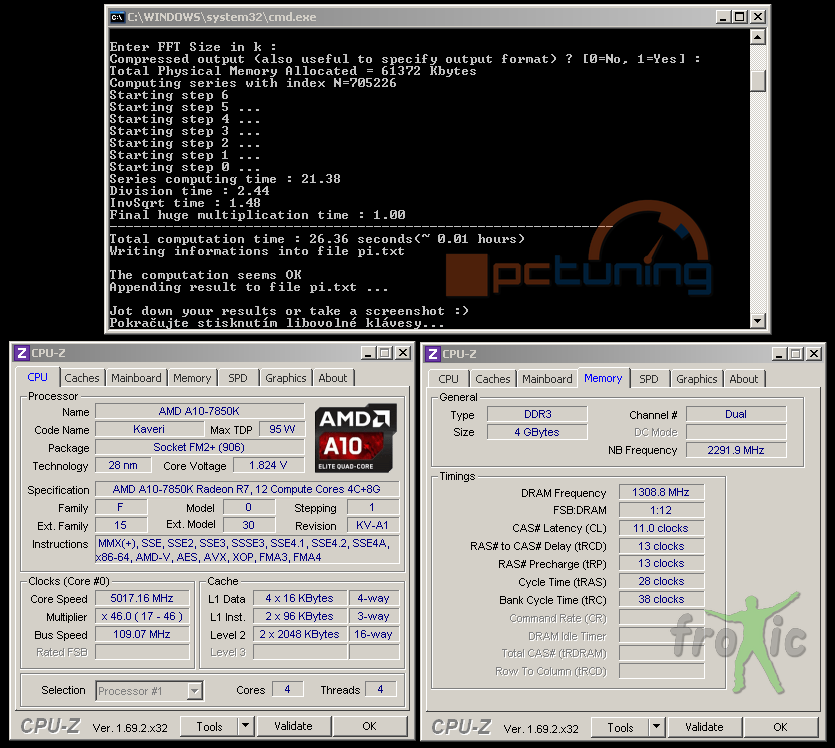This screenshot has height=748, width=835.
Task: Click the 4 GBytes memory size value
Action: coord(538,432)
